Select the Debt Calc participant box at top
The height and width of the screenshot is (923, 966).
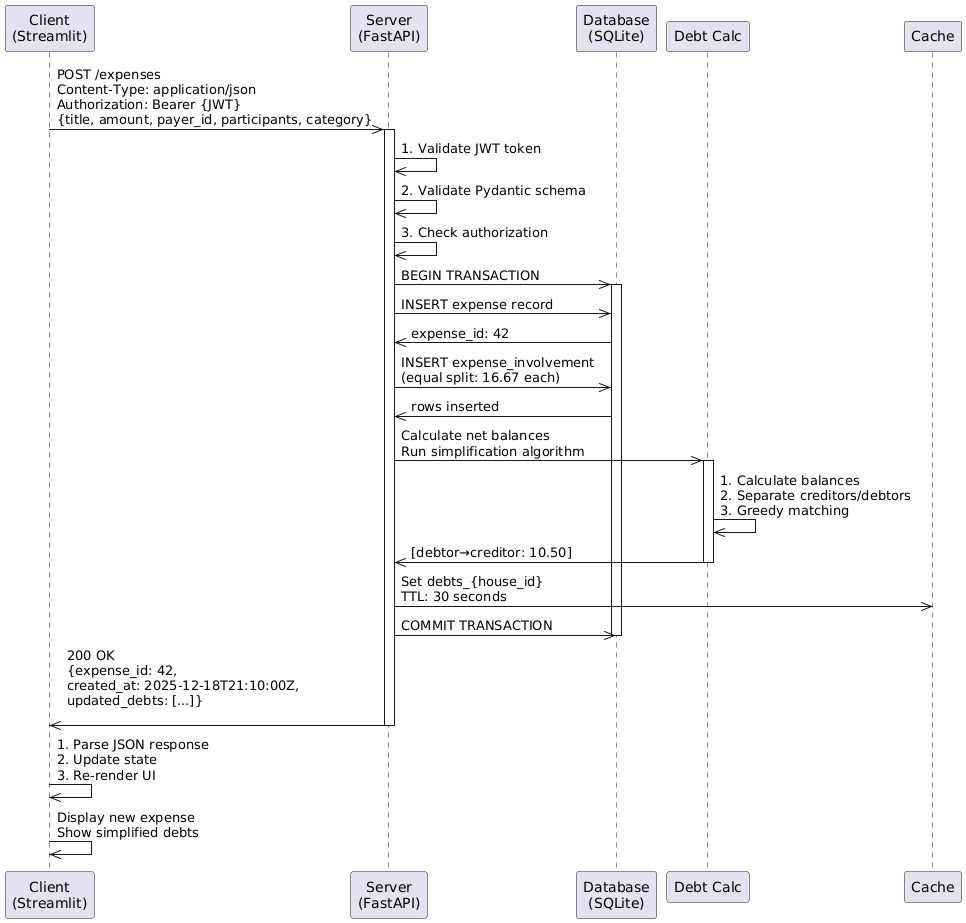[x=707, y=35]
